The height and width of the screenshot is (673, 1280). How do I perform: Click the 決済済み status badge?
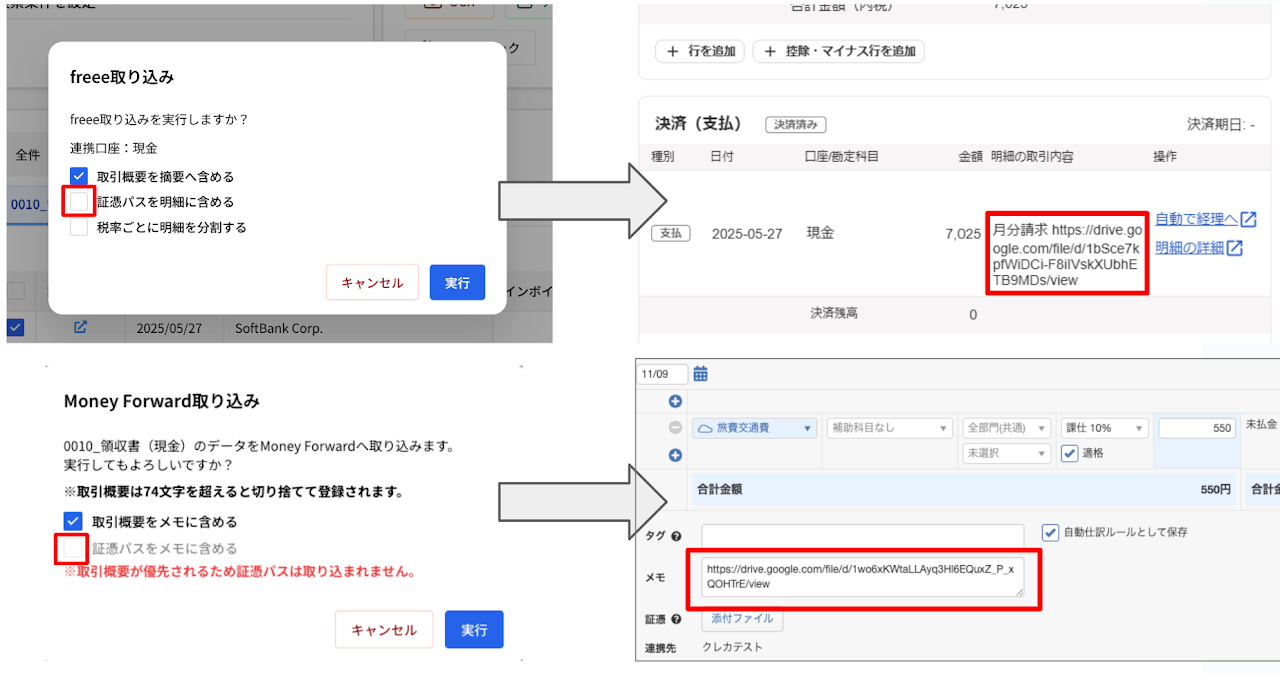coord(796,125)
